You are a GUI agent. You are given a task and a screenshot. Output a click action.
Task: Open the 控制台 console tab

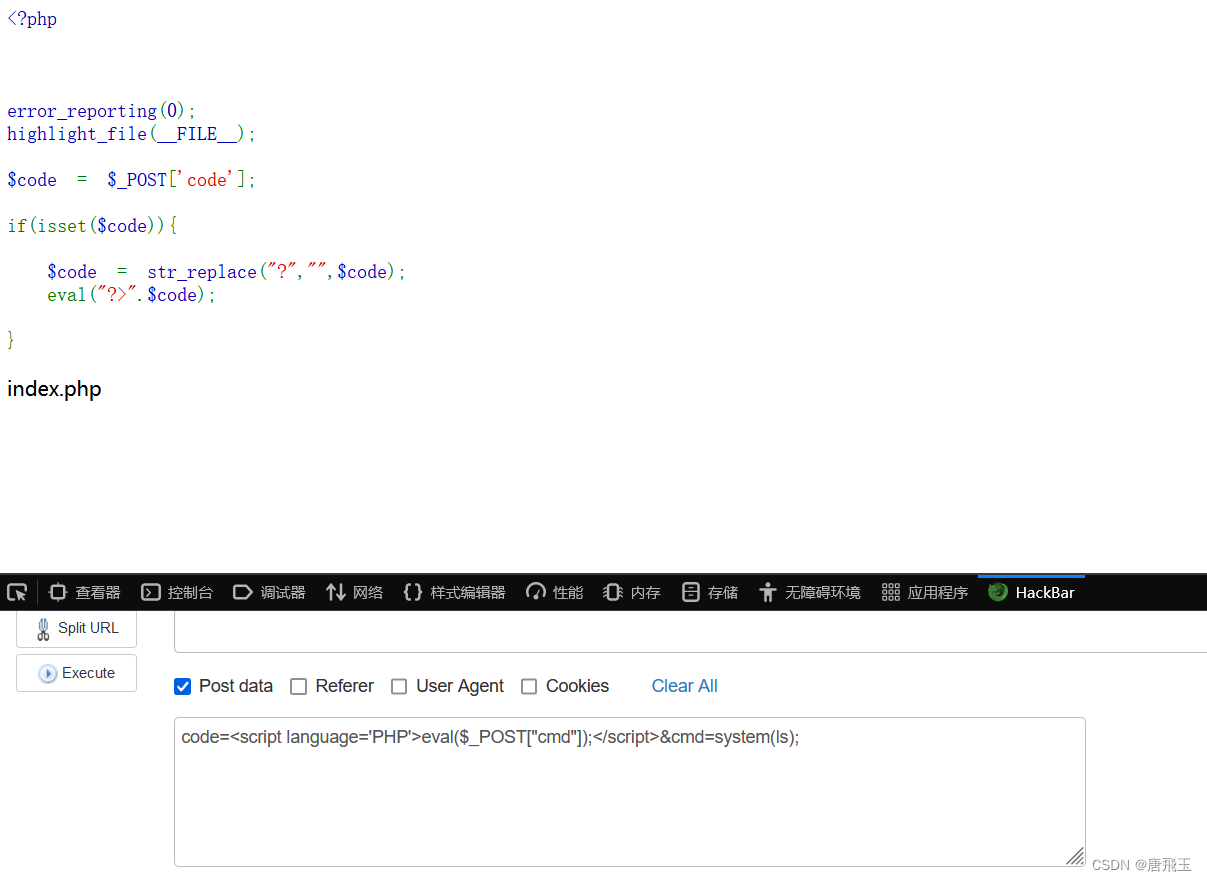coord(177,592)
